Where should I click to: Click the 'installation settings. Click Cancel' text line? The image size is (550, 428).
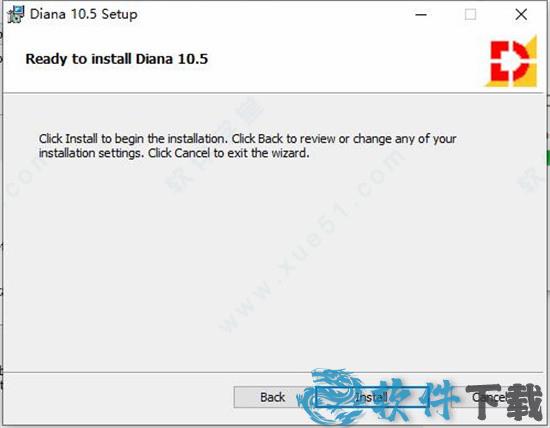coord(174,153)
